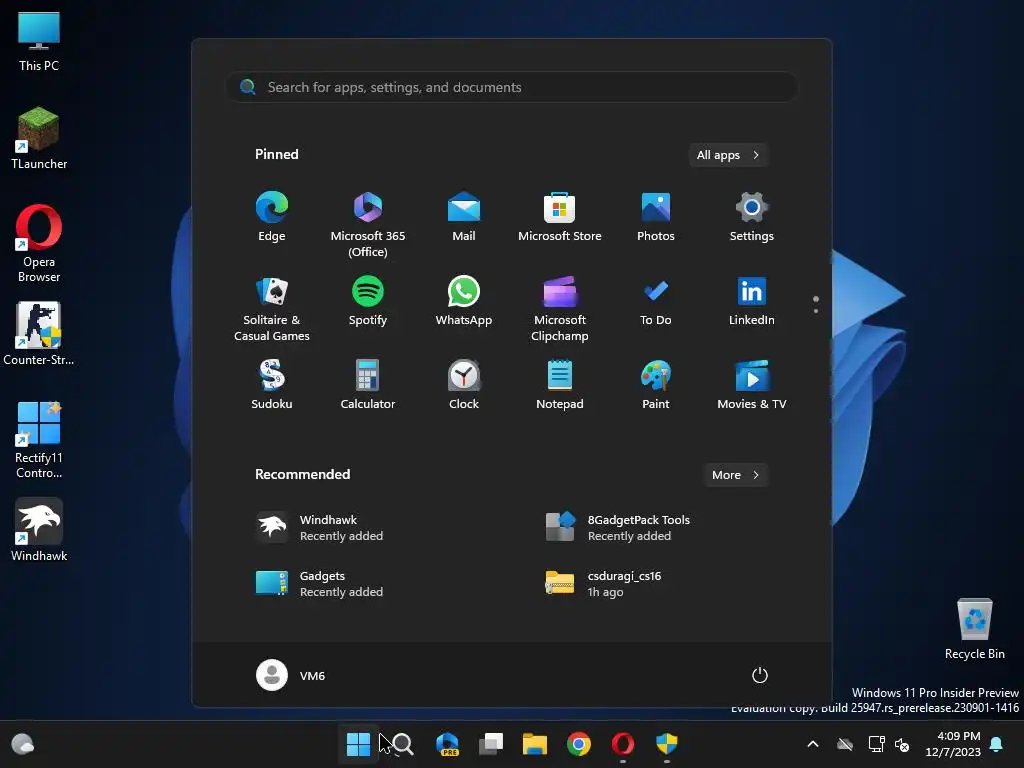The image size is (1024, 768).
Task: Open Microsoft Store from pinned apps
Action: pos(560,217)
